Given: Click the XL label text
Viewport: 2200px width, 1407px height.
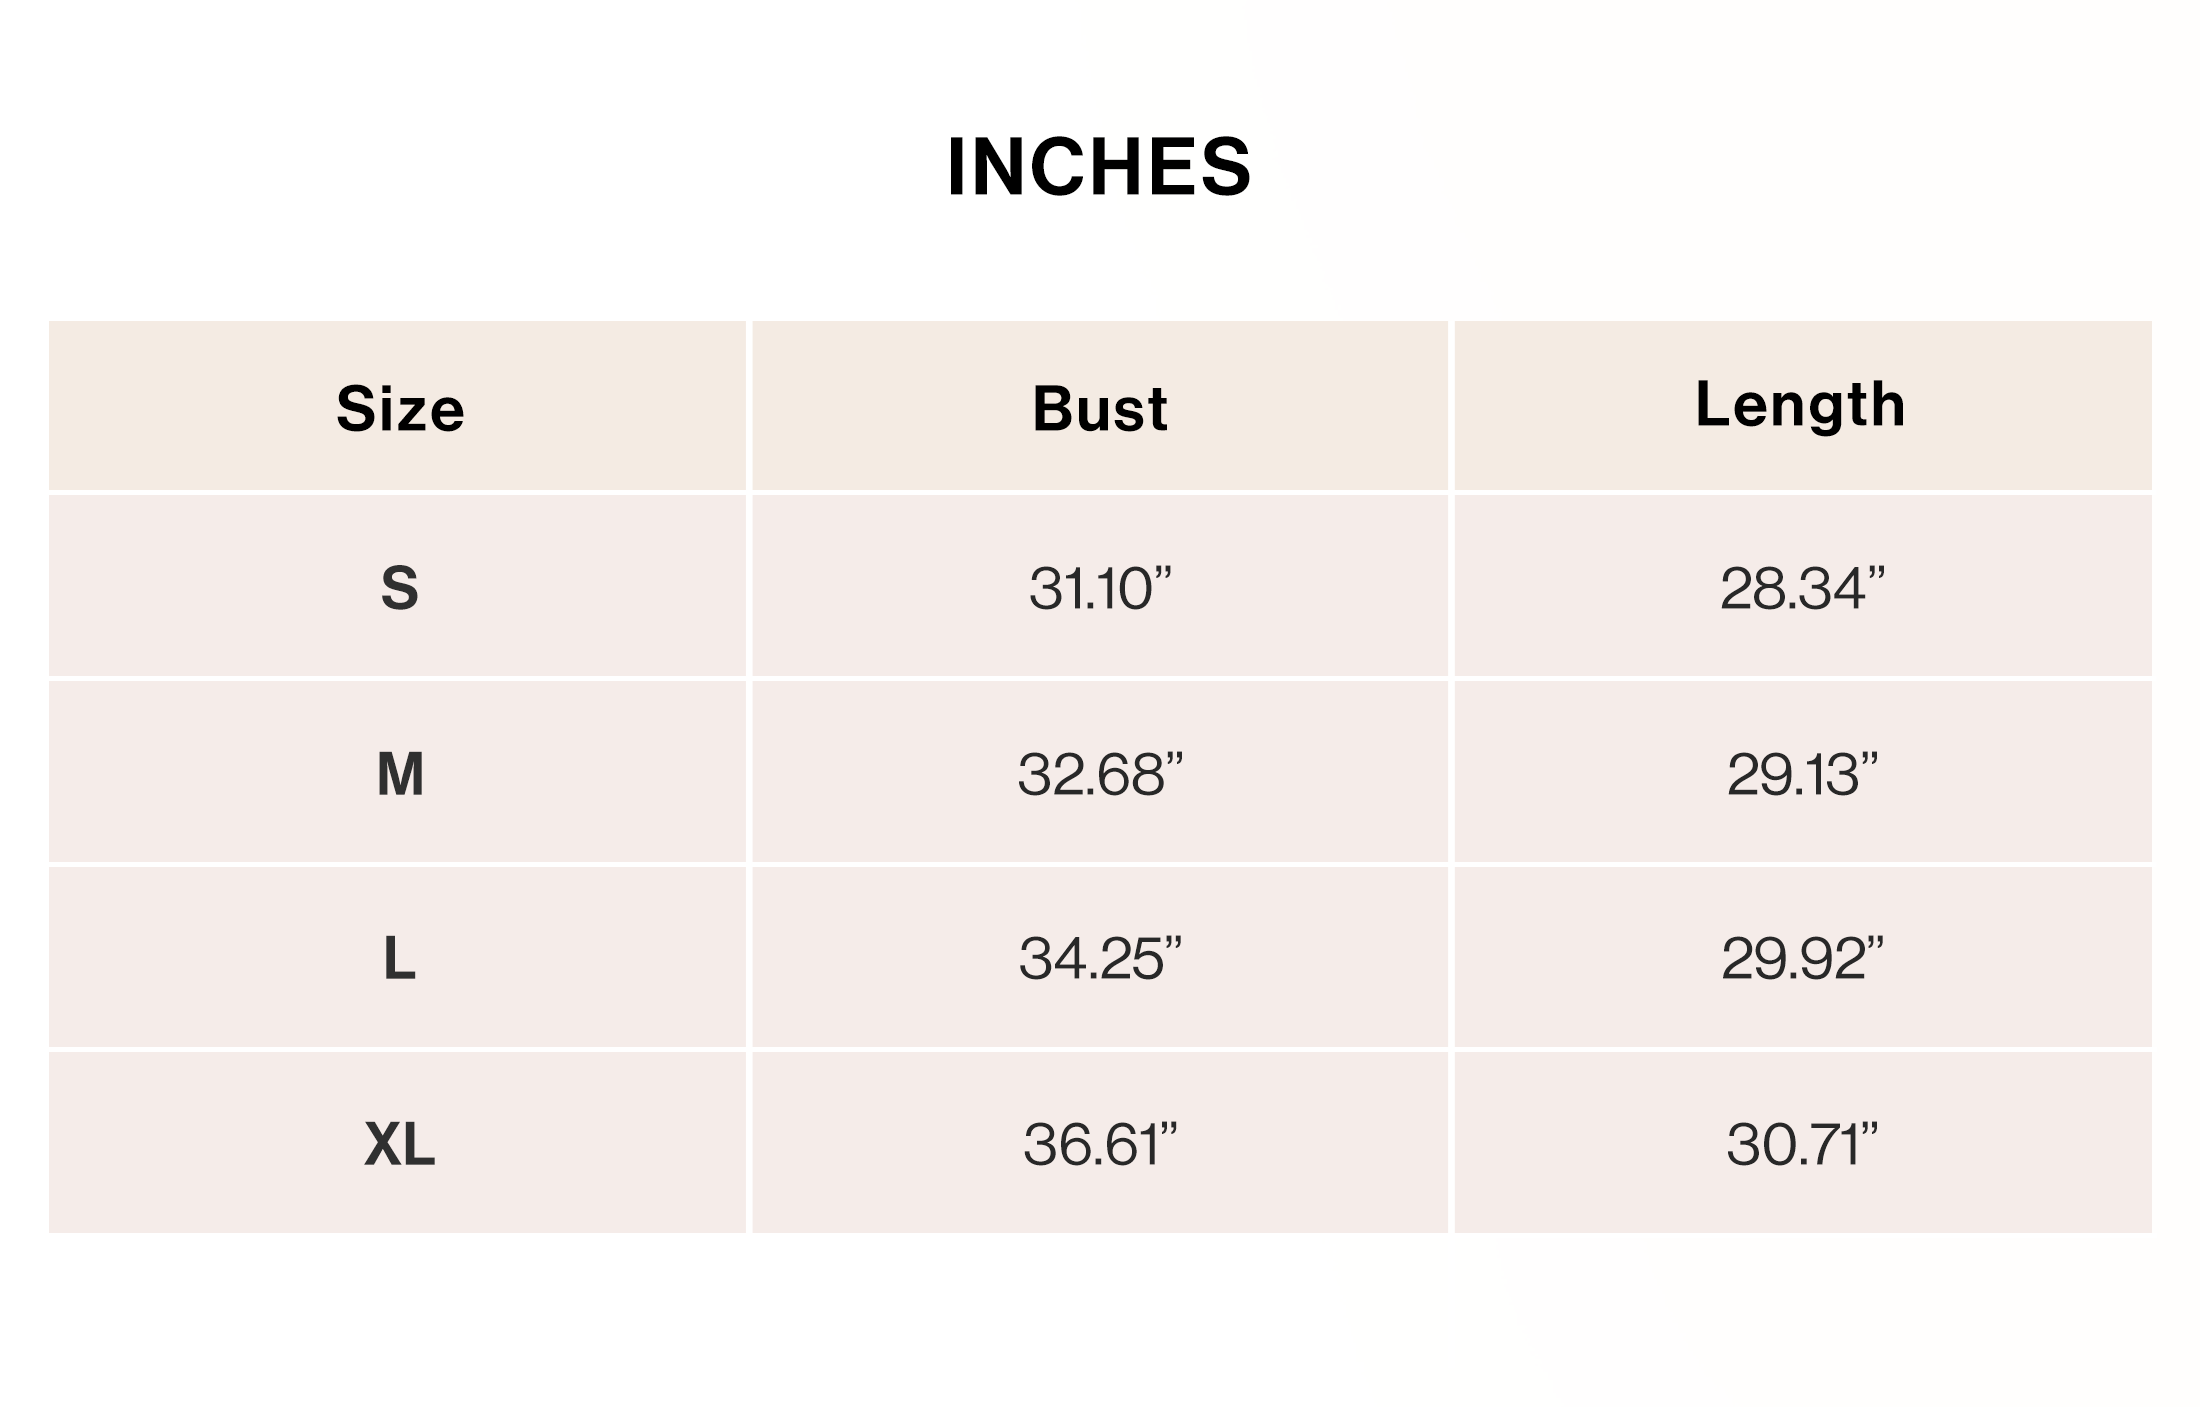Looking at the screenshot, I should tap(399, 1145).
